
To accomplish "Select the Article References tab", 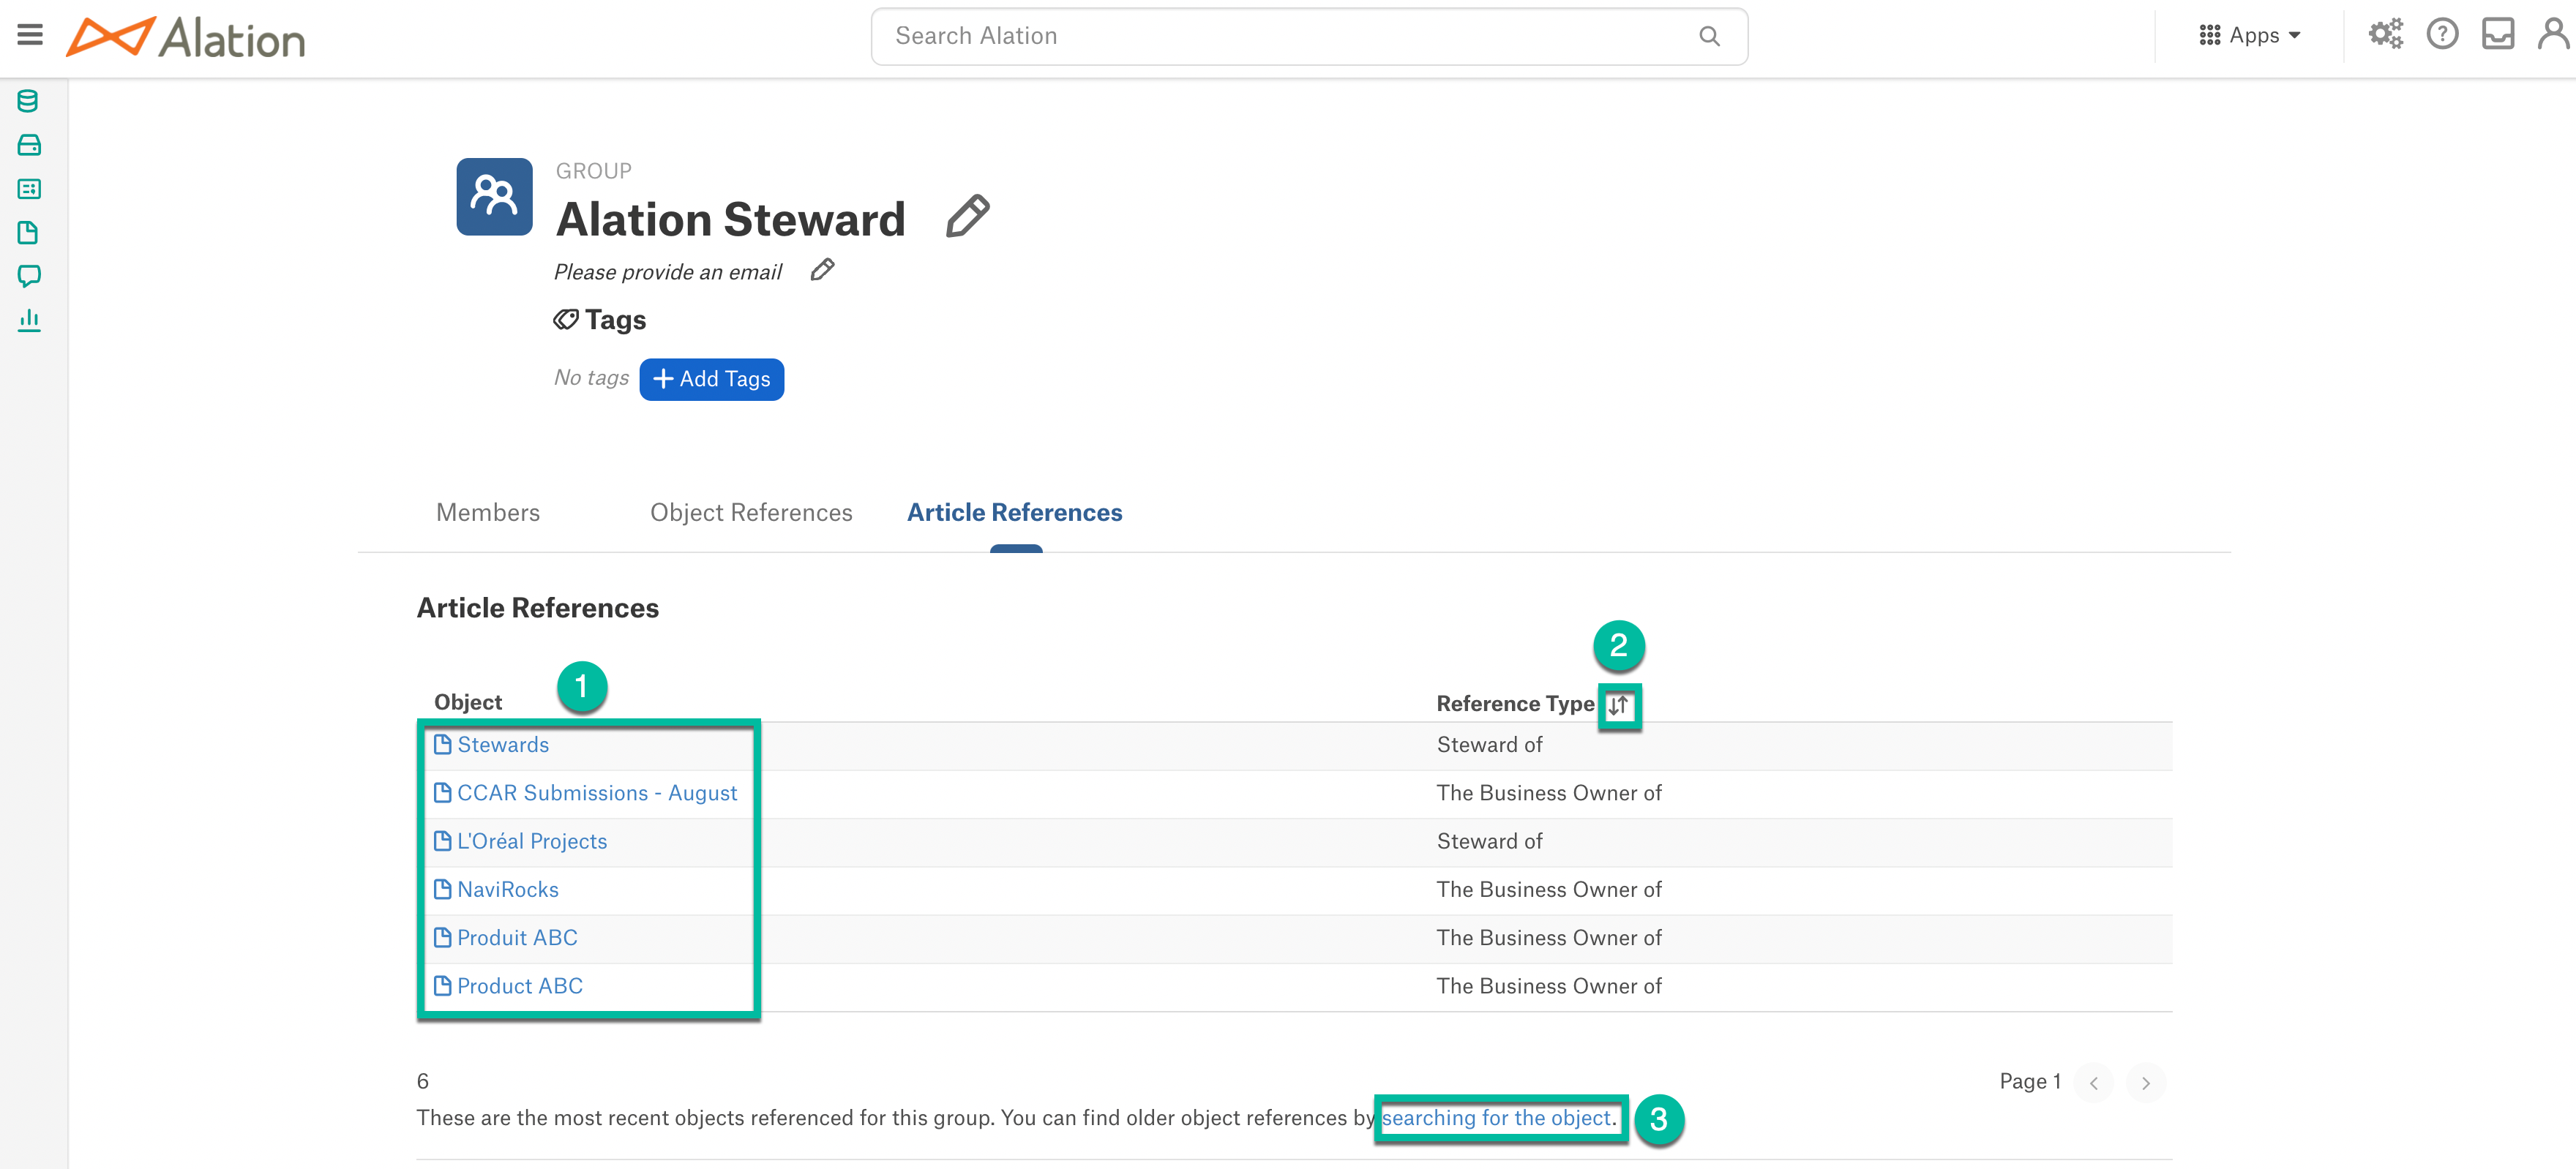I will [1014, 512].
